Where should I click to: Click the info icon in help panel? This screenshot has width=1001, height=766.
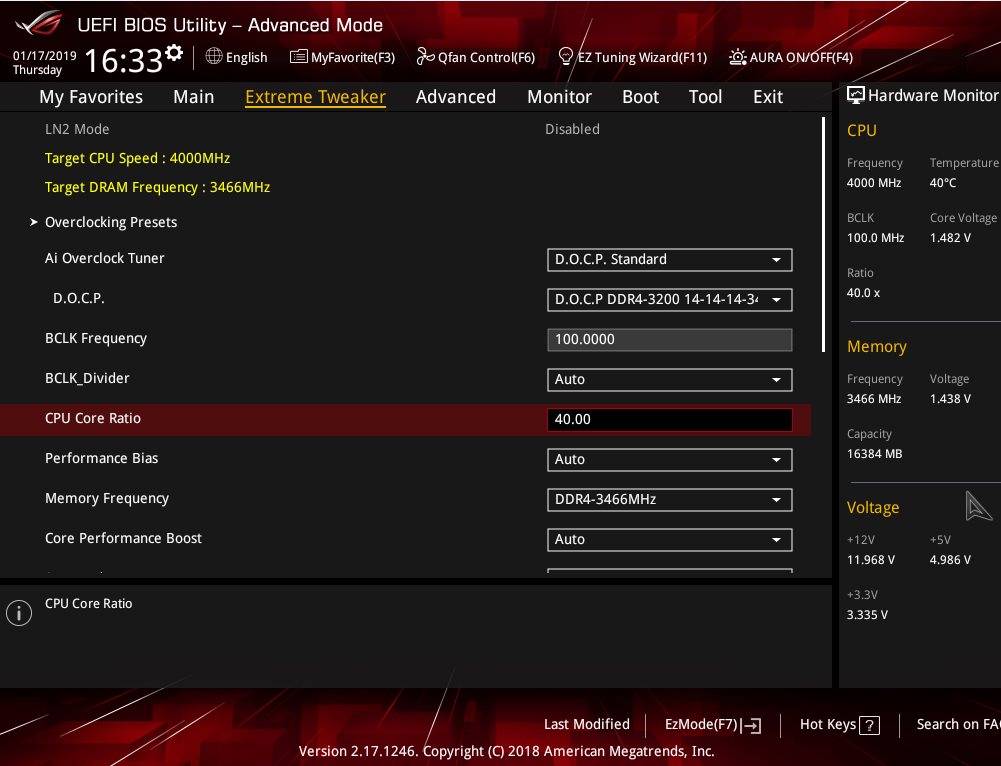coord(19,613)
